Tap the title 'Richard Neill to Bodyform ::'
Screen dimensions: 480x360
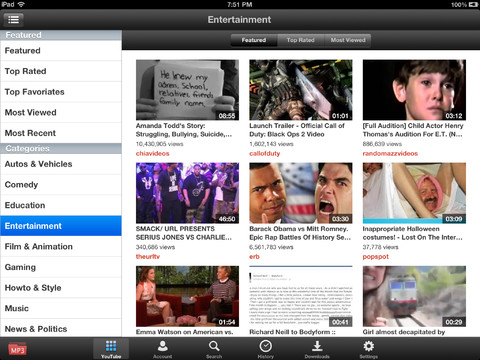[x=292, y=332]
